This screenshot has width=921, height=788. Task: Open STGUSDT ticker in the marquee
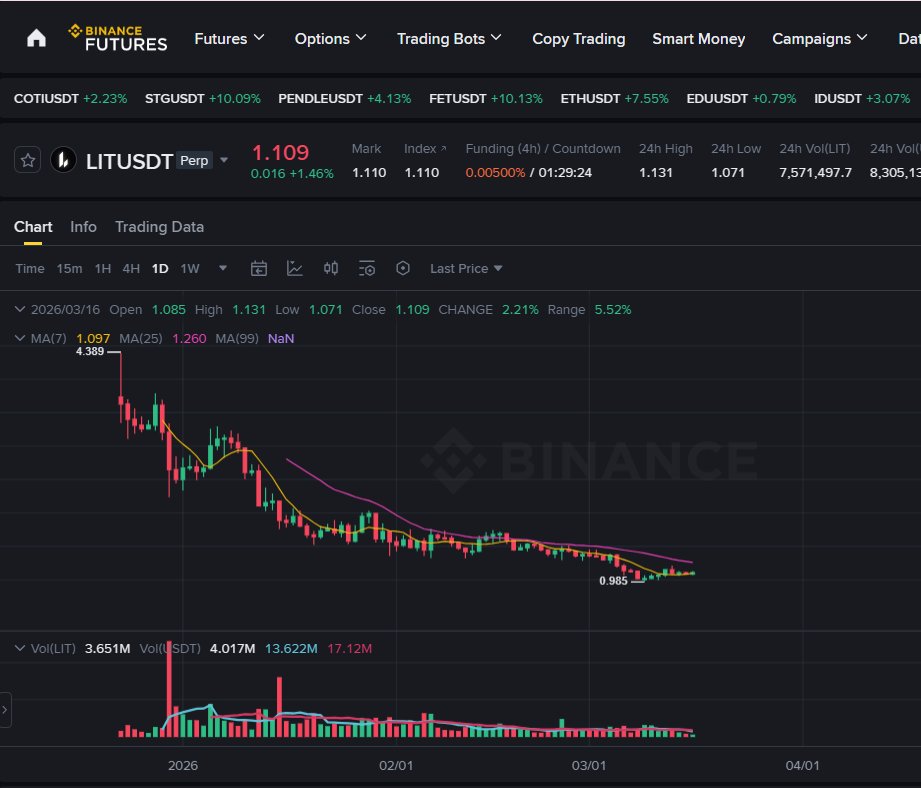[x=203, y=99]
